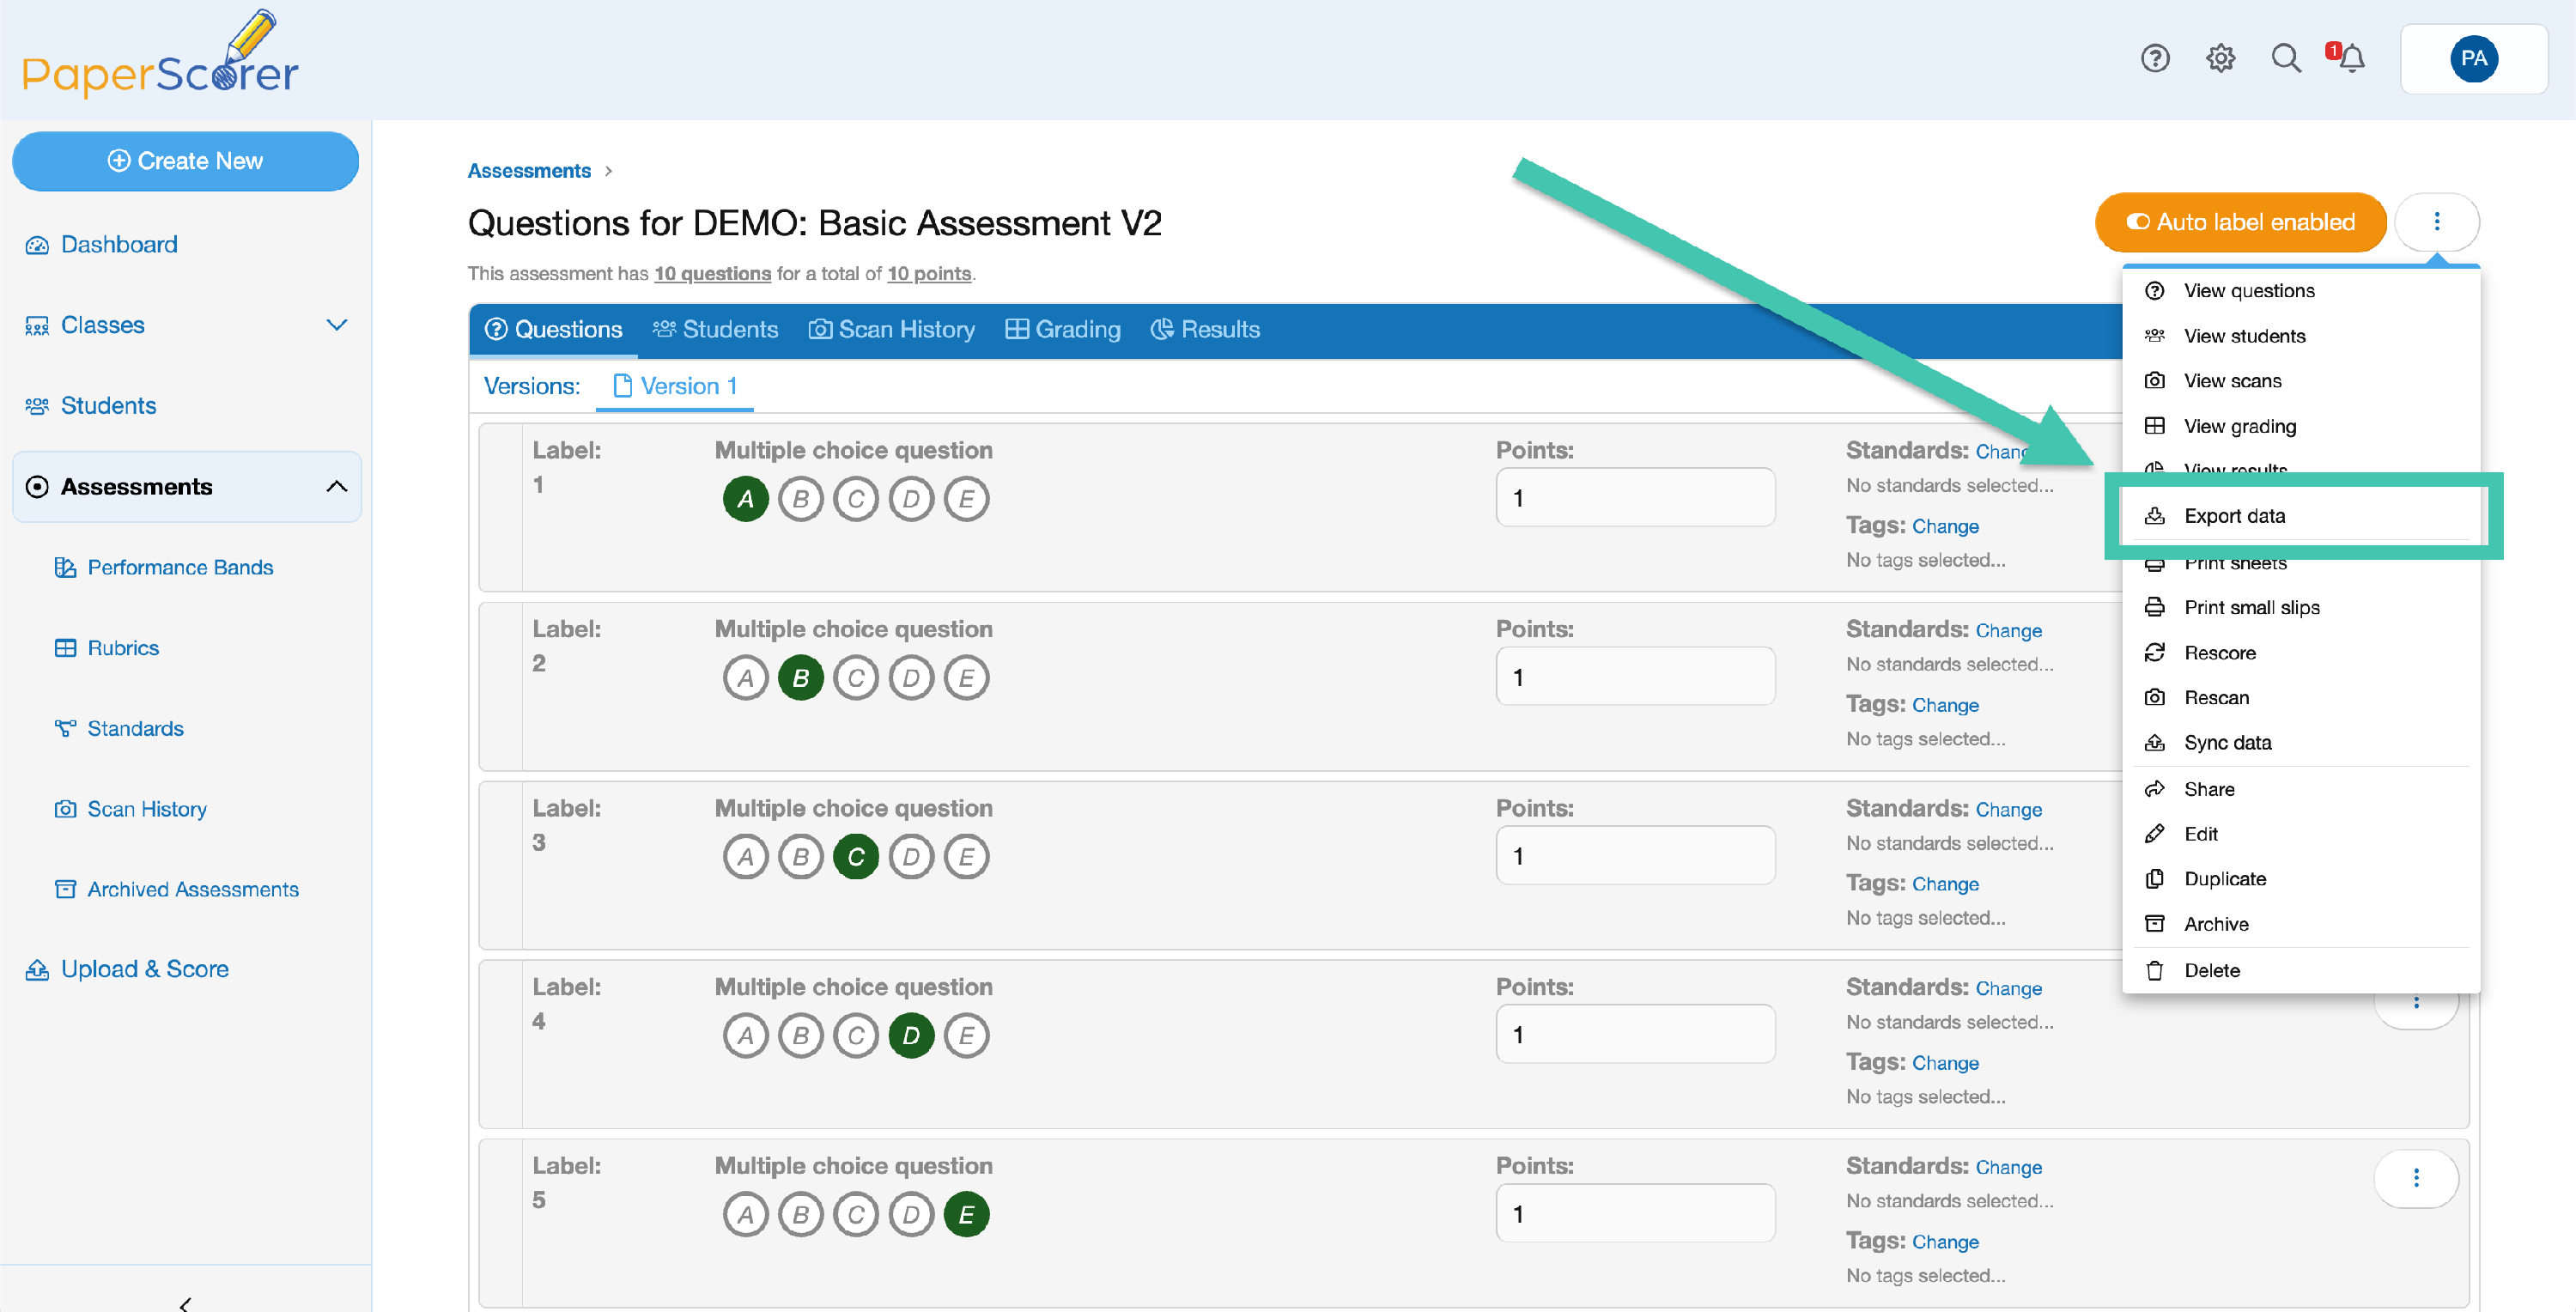Click the Delete trash icon in menu

pos(2155,970)
